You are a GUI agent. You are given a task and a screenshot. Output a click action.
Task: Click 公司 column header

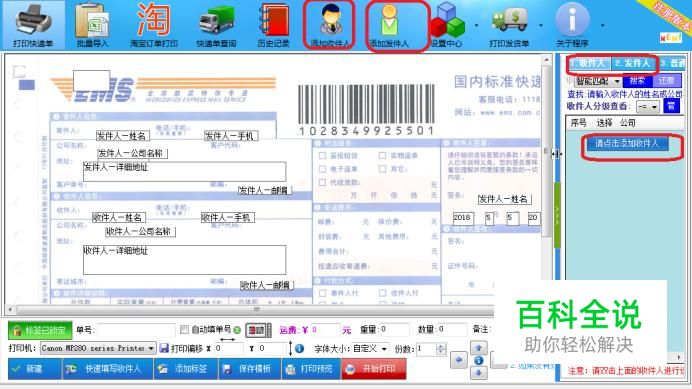(x=628, y=123)
